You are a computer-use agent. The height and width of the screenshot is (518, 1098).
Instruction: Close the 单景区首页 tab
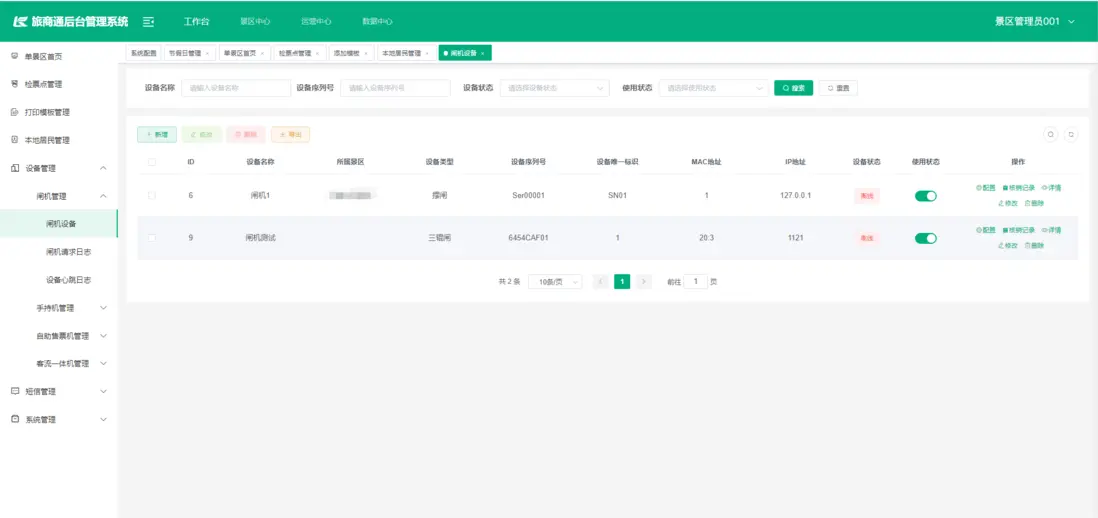[262, 53]
